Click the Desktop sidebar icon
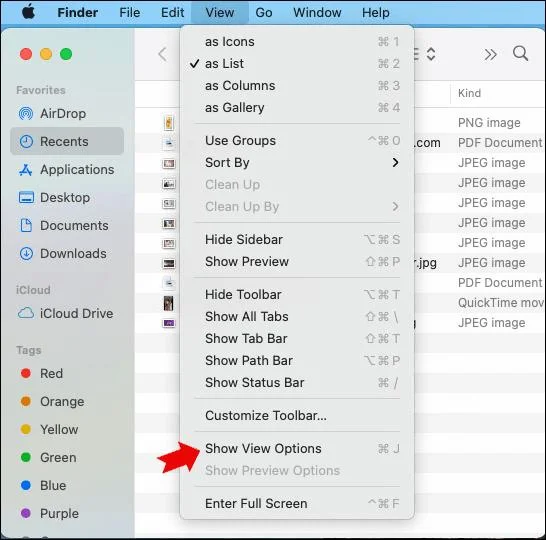This screenshot has width=546, height=540. tap(26, 197)
